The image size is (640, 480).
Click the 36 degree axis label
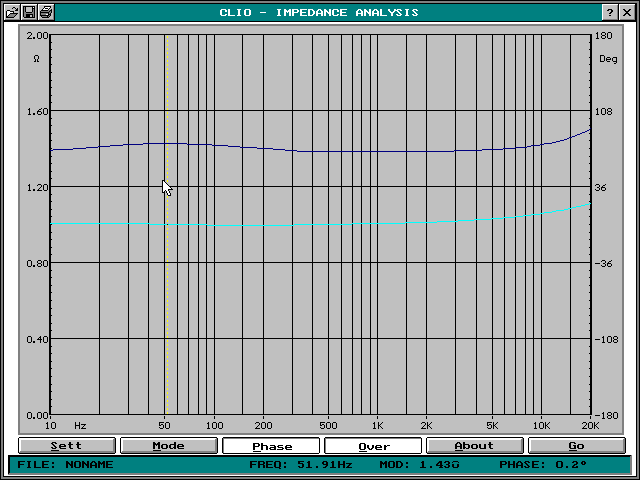[x=600, y=187]
